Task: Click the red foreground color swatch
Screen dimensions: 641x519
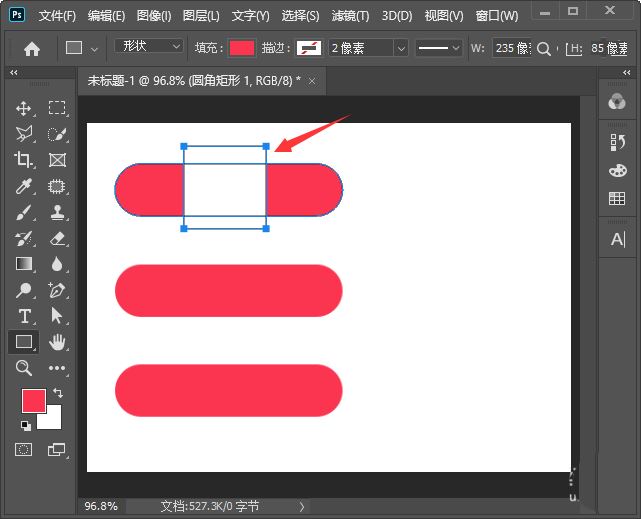Action: pyautogui.click(x=34, y=401)
